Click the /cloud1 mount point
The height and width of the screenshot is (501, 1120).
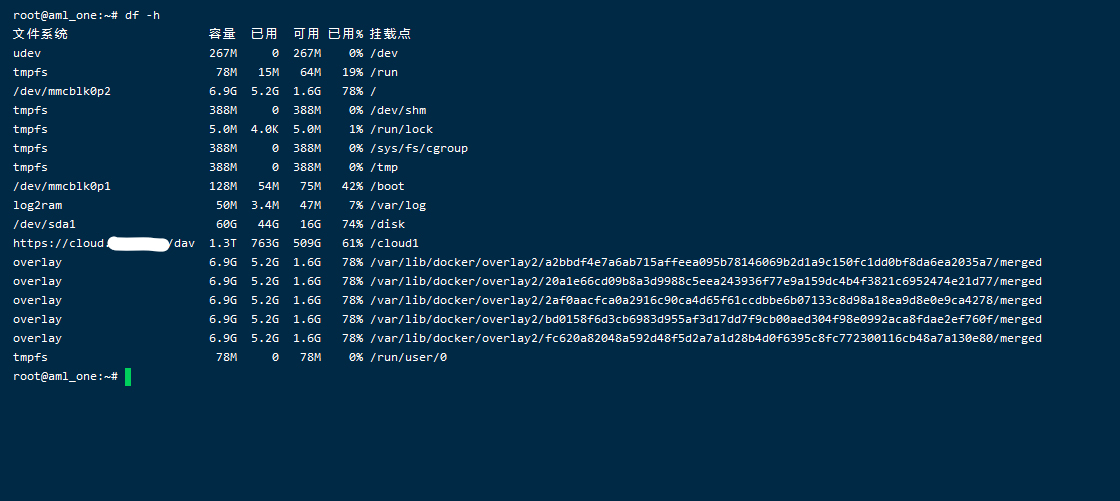coord(394,243)
